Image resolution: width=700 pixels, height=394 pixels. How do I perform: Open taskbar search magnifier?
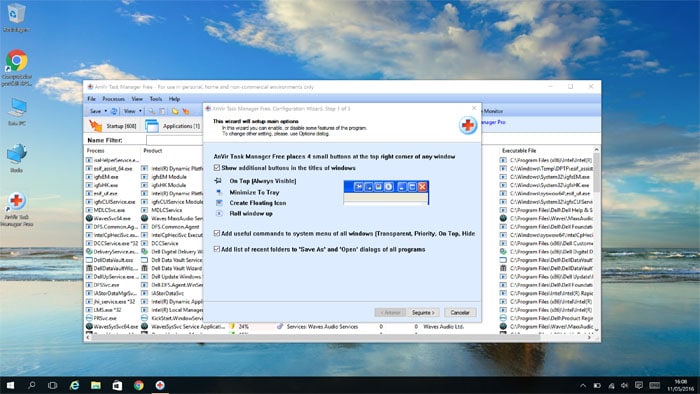coord(31,385)
